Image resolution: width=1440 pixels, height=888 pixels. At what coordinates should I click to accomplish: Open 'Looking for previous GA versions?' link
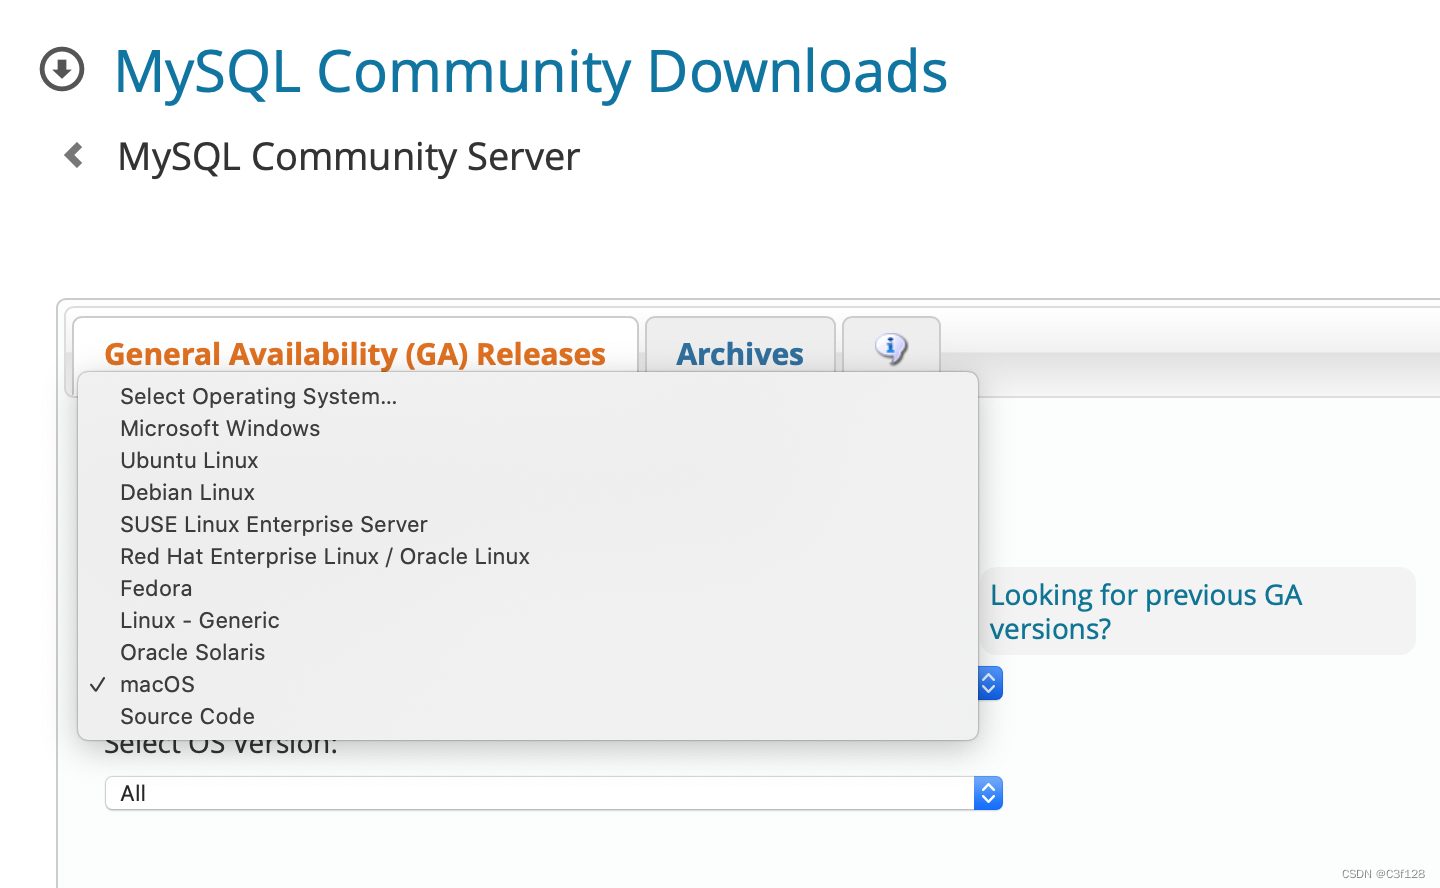pyautogui.click(x=1145, y=612)
